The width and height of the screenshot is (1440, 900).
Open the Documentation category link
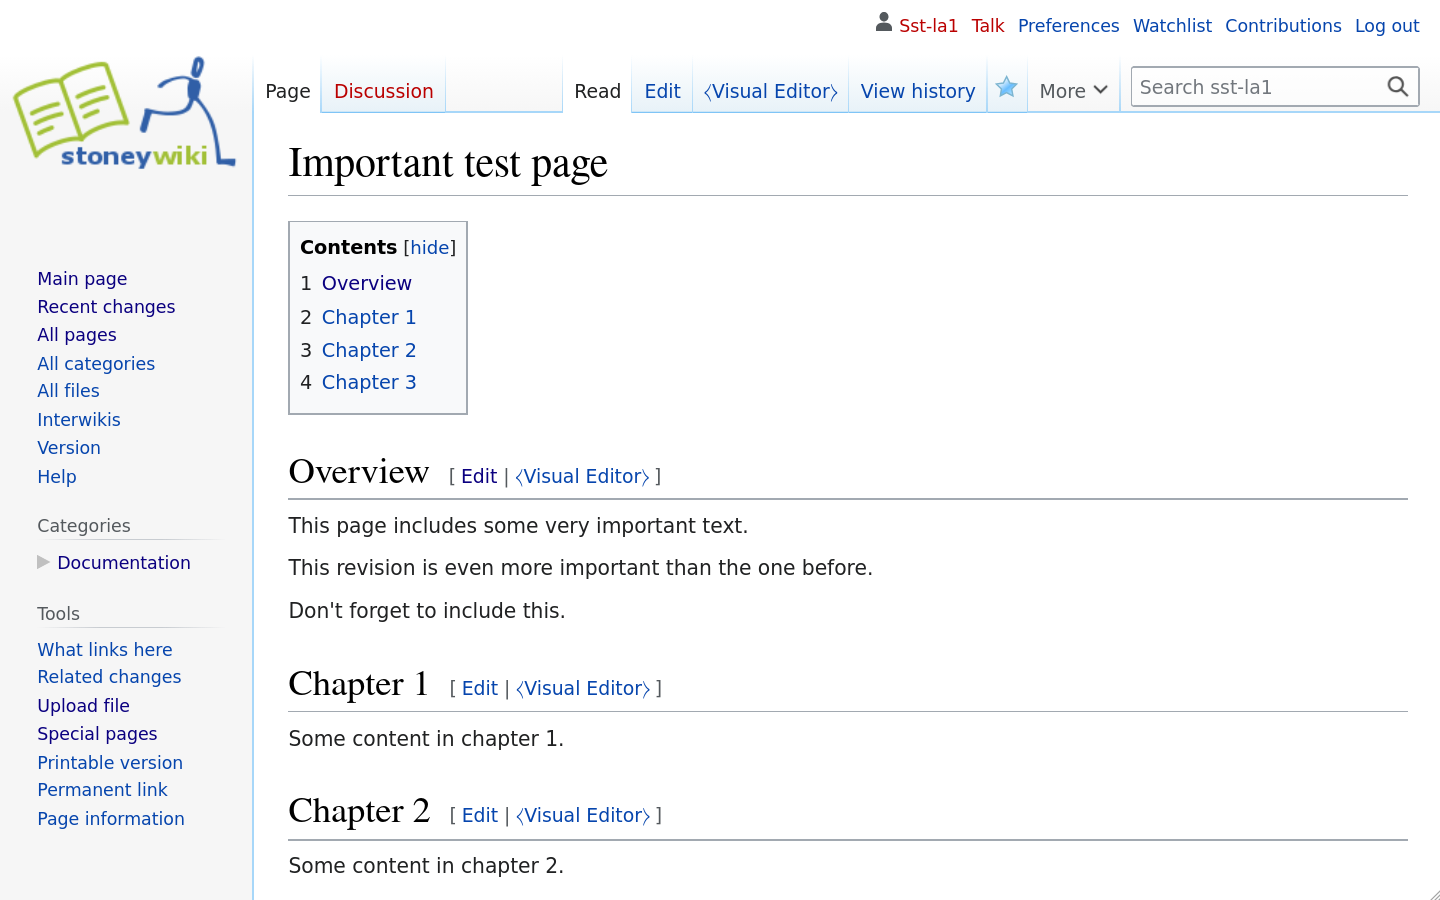pyautogui.click(x=124, y=563)
